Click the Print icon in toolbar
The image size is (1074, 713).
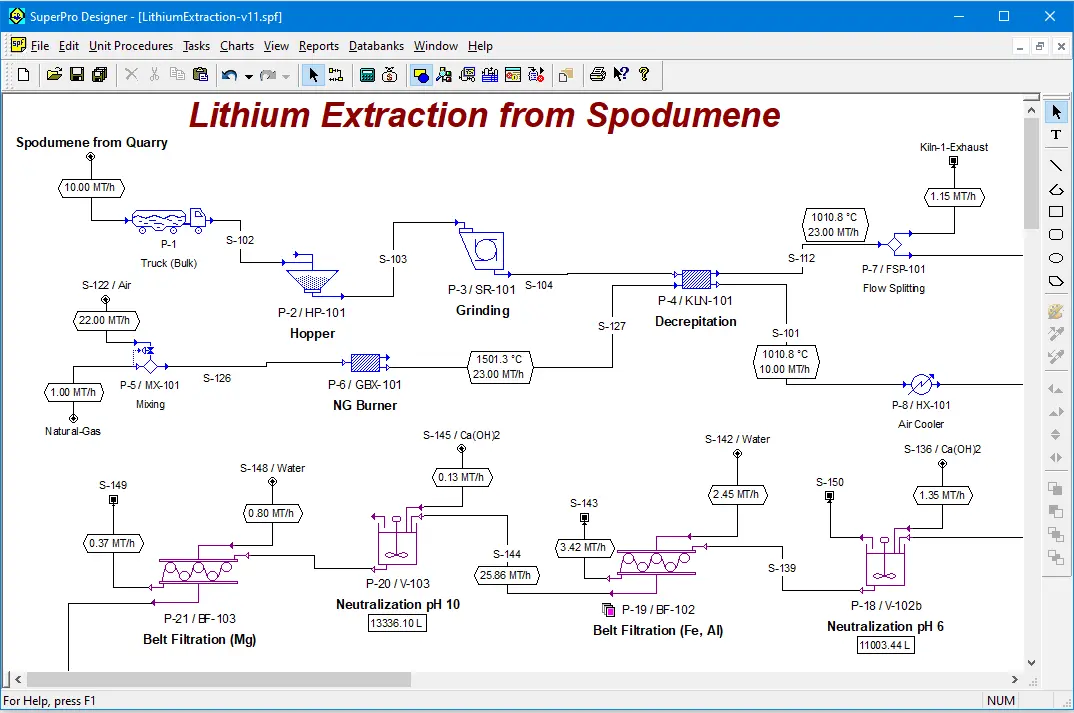click(x=598, y=75)
